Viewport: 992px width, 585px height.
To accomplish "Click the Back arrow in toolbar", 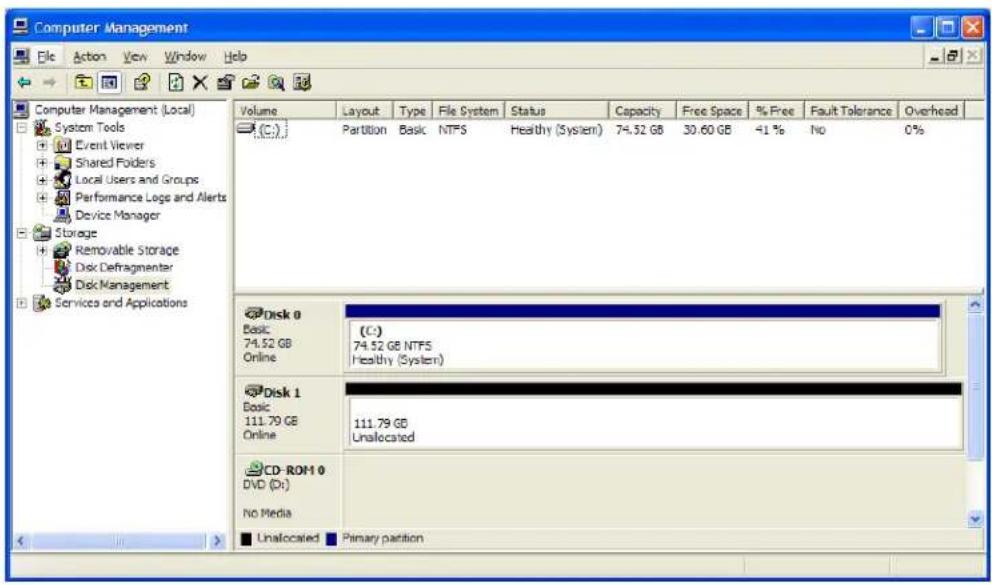I will [24, 82].
